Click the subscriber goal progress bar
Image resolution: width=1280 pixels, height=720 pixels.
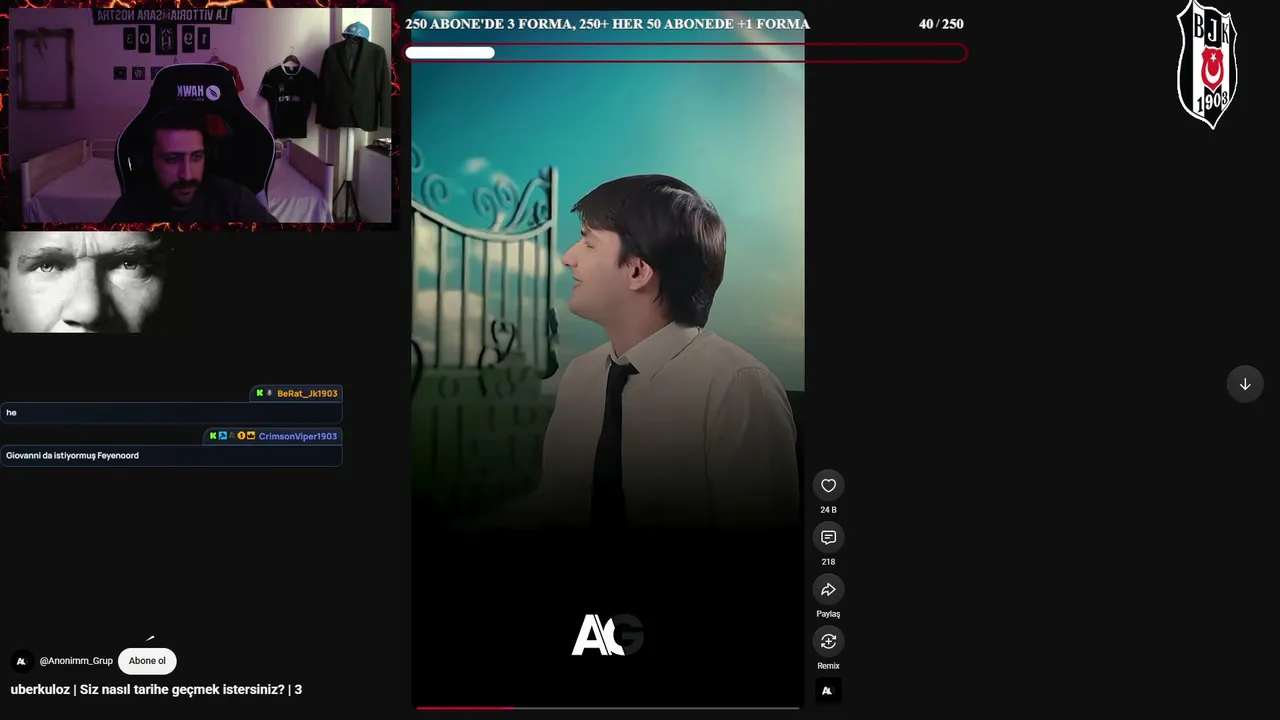point(685,53)
